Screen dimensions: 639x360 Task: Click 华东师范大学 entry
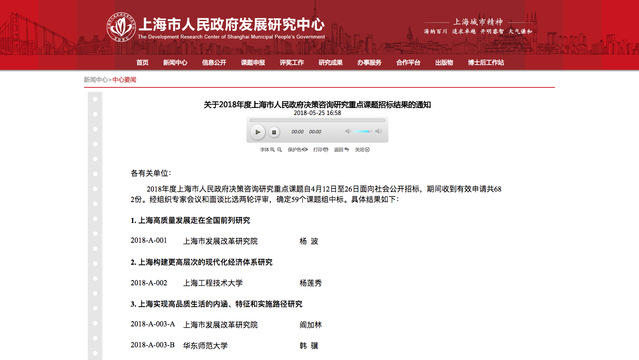[205, 346]
